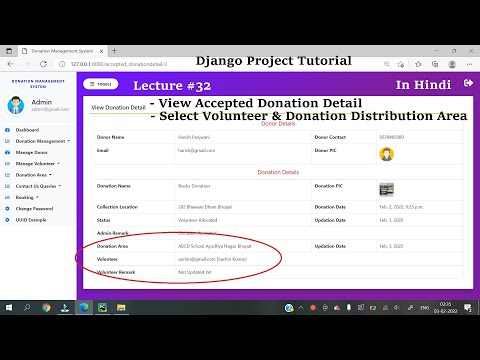Click the Collection Location value text
Screen dimensions: 480x360
click(x=205, y=207)
